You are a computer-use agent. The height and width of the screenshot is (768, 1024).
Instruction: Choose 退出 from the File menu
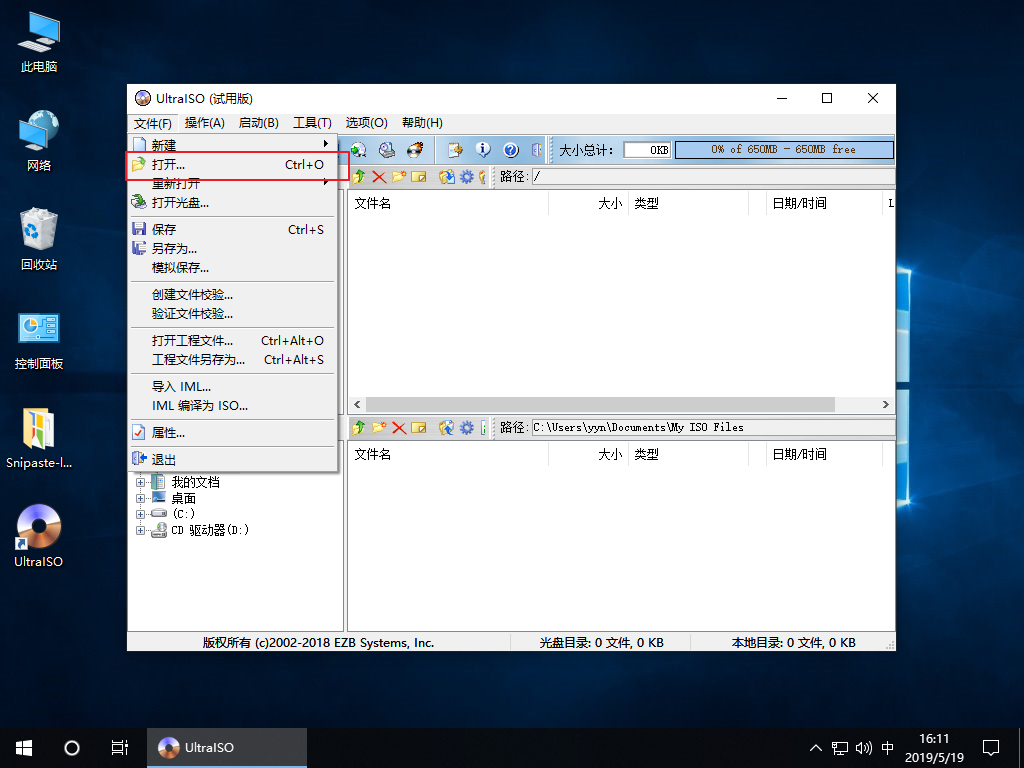[232, 460]
